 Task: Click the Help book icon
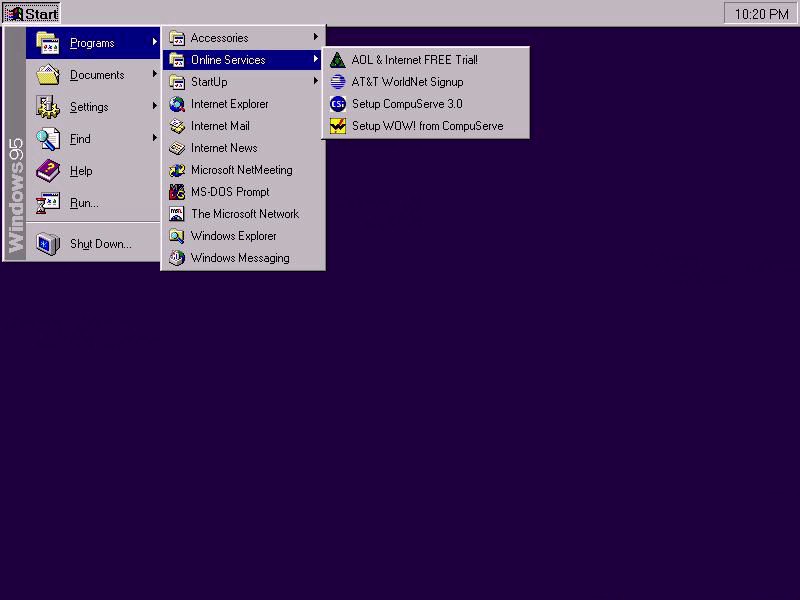point(48,171)
